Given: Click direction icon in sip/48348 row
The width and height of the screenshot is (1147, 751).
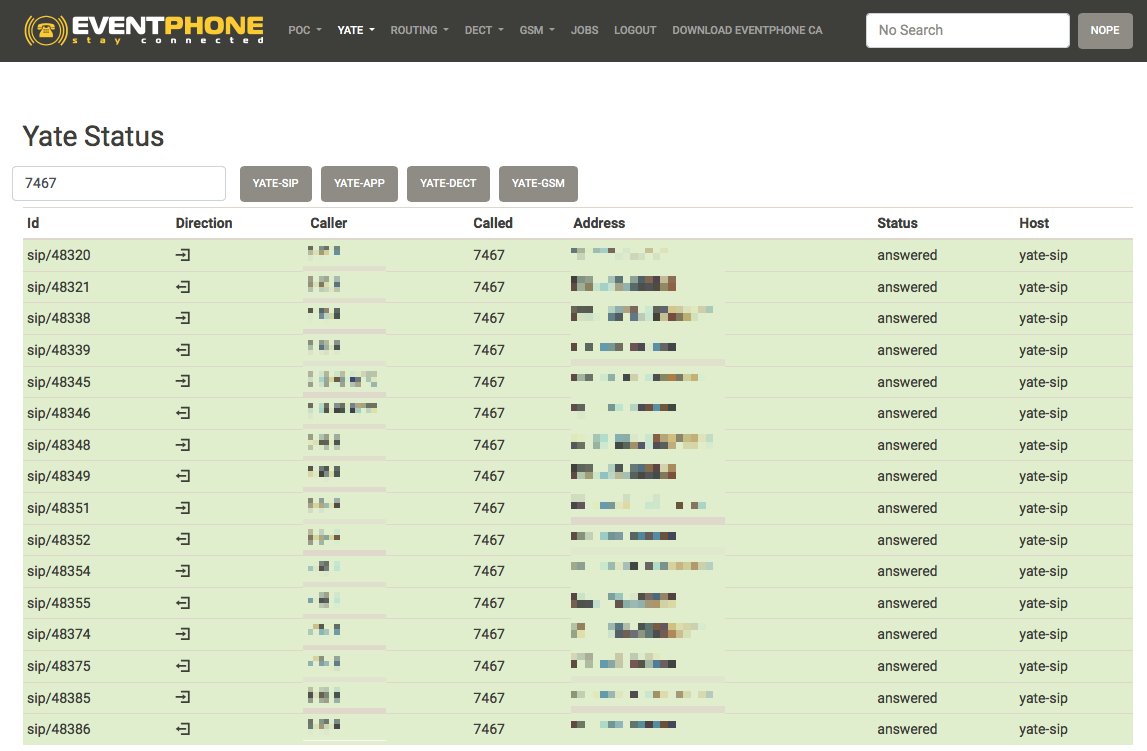Looking at the screenshot, I should pyautogui.click(x=183, y=445).
